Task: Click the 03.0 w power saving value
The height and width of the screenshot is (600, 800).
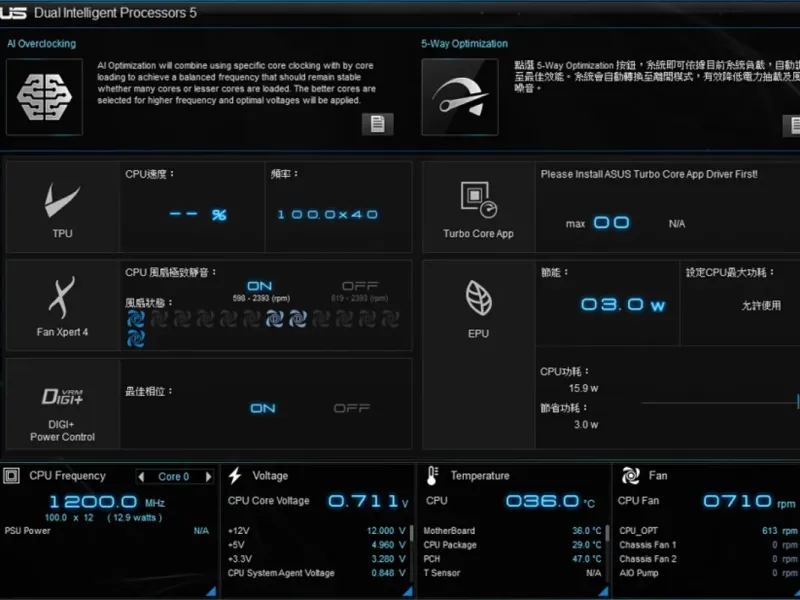Action: tap(623, 305)
